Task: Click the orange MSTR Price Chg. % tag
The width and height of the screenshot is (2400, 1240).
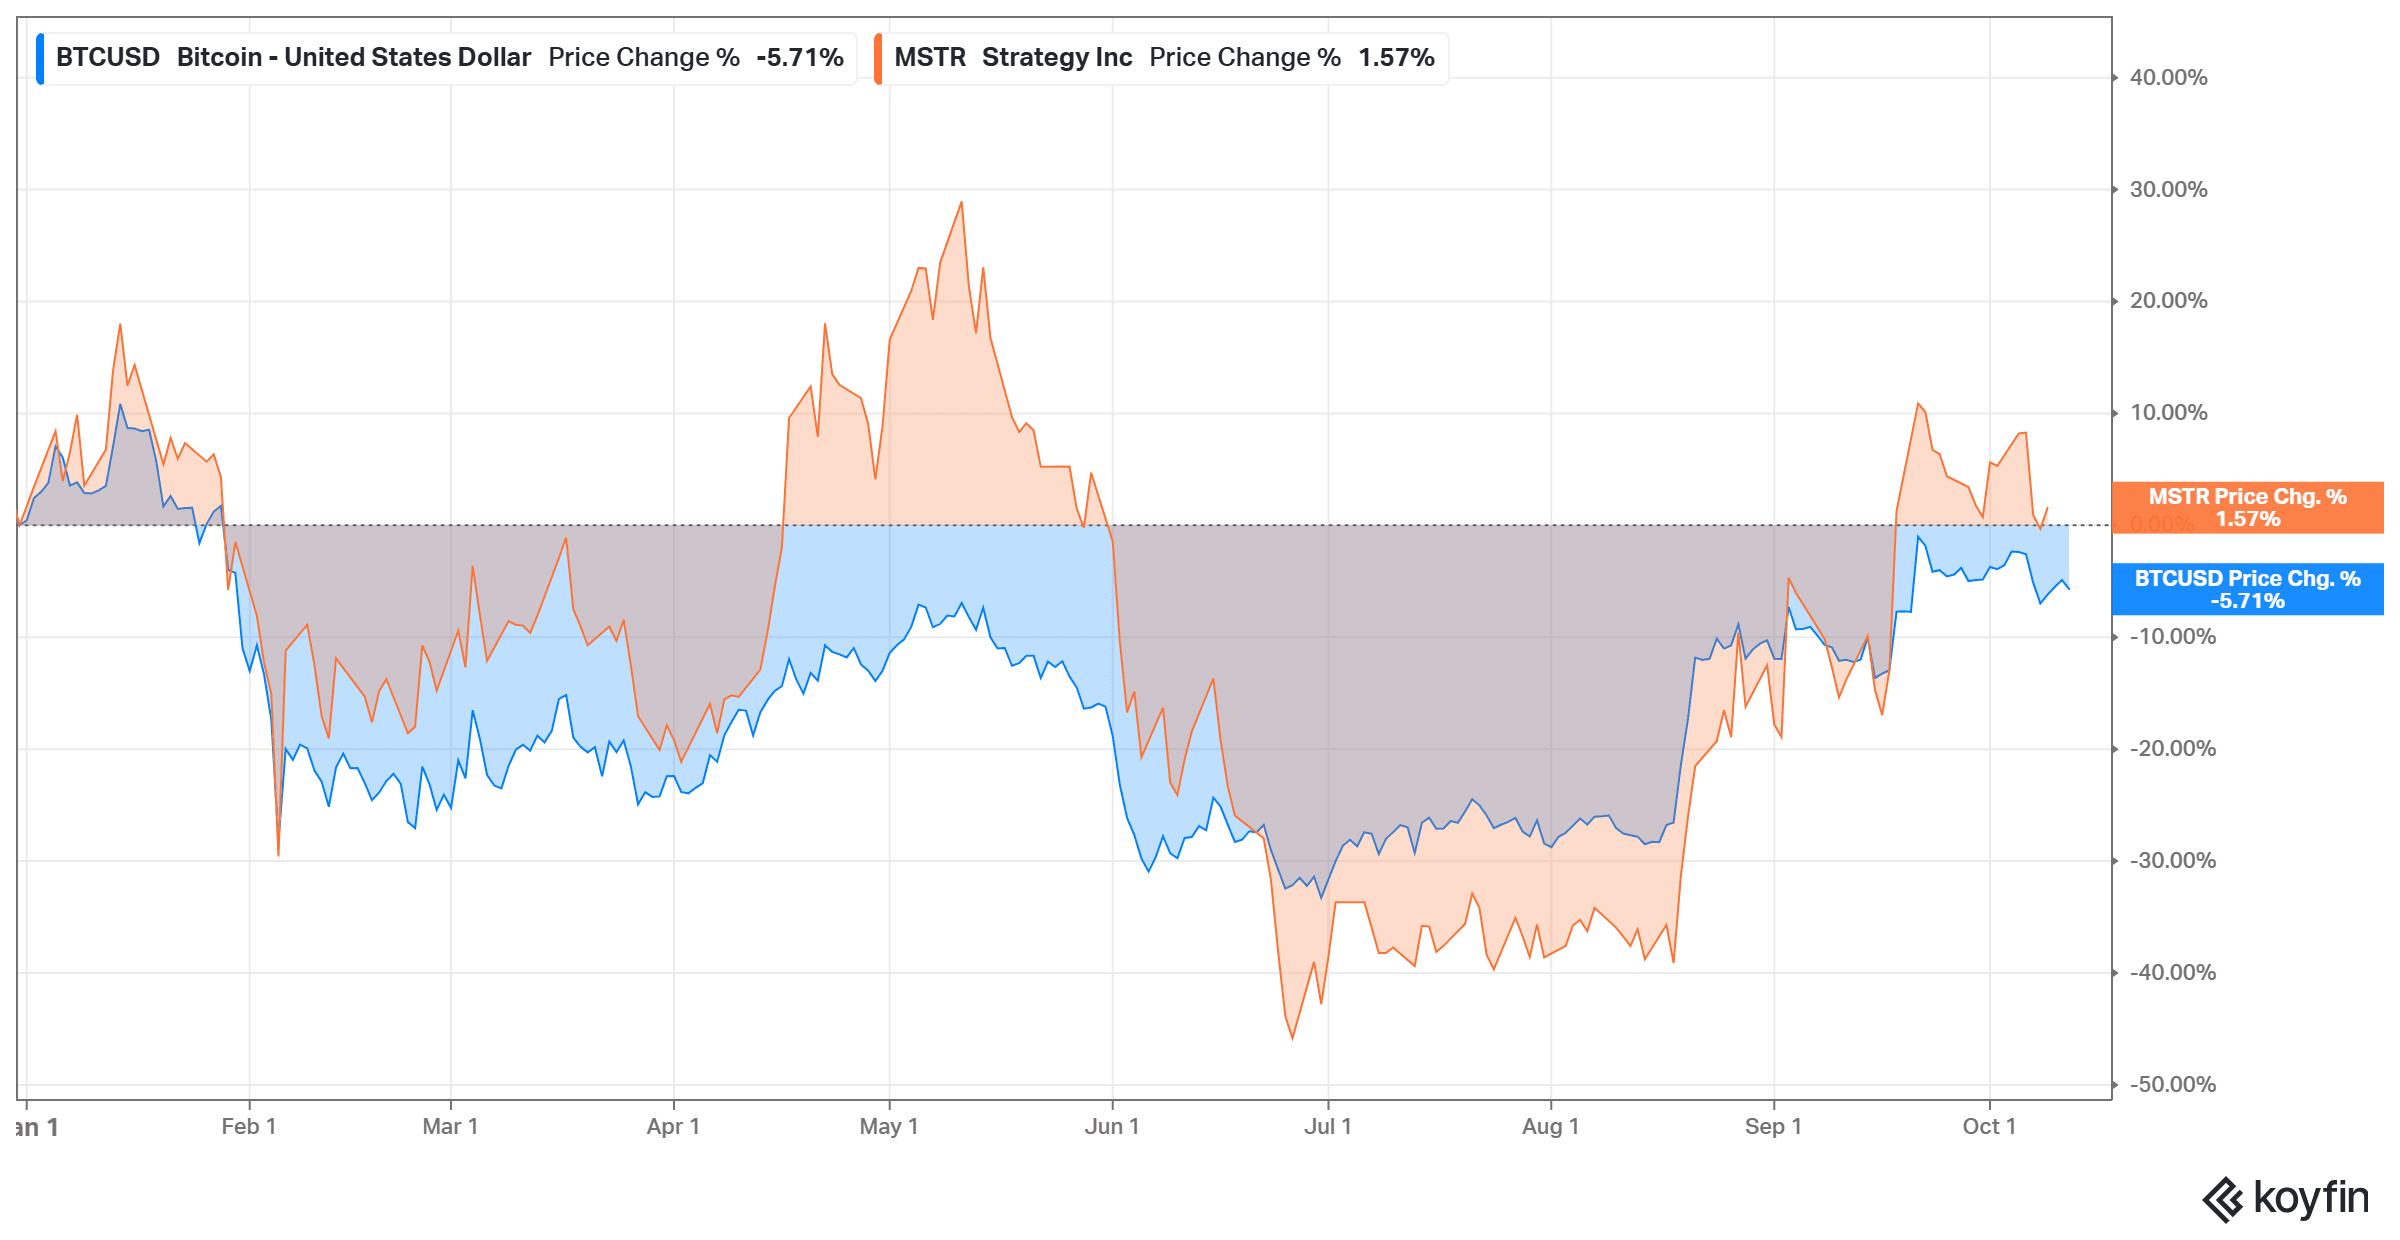Action: tap(2247, 507)
